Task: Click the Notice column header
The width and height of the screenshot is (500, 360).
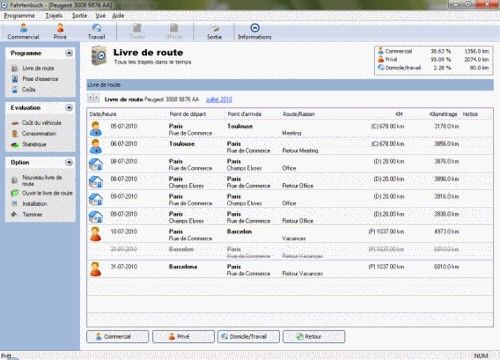Action: pos(470,114)
